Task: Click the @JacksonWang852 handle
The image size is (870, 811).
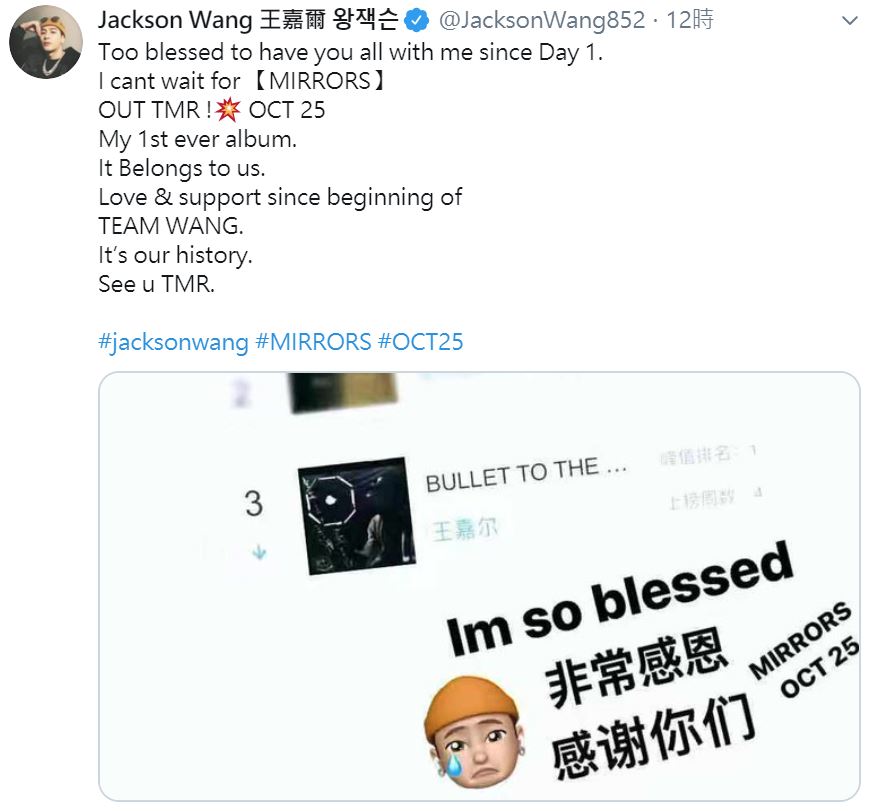Action: (542, 21)
